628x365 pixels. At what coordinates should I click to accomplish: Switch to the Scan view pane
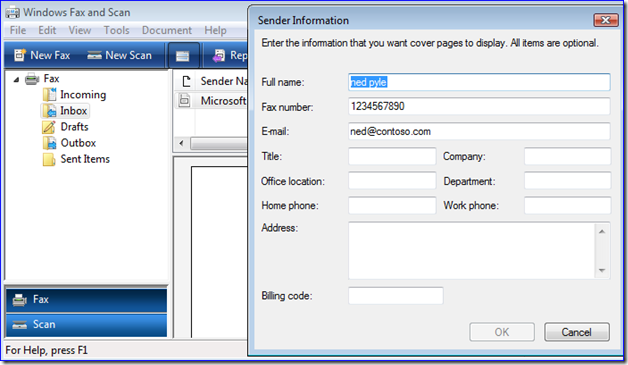87,325
